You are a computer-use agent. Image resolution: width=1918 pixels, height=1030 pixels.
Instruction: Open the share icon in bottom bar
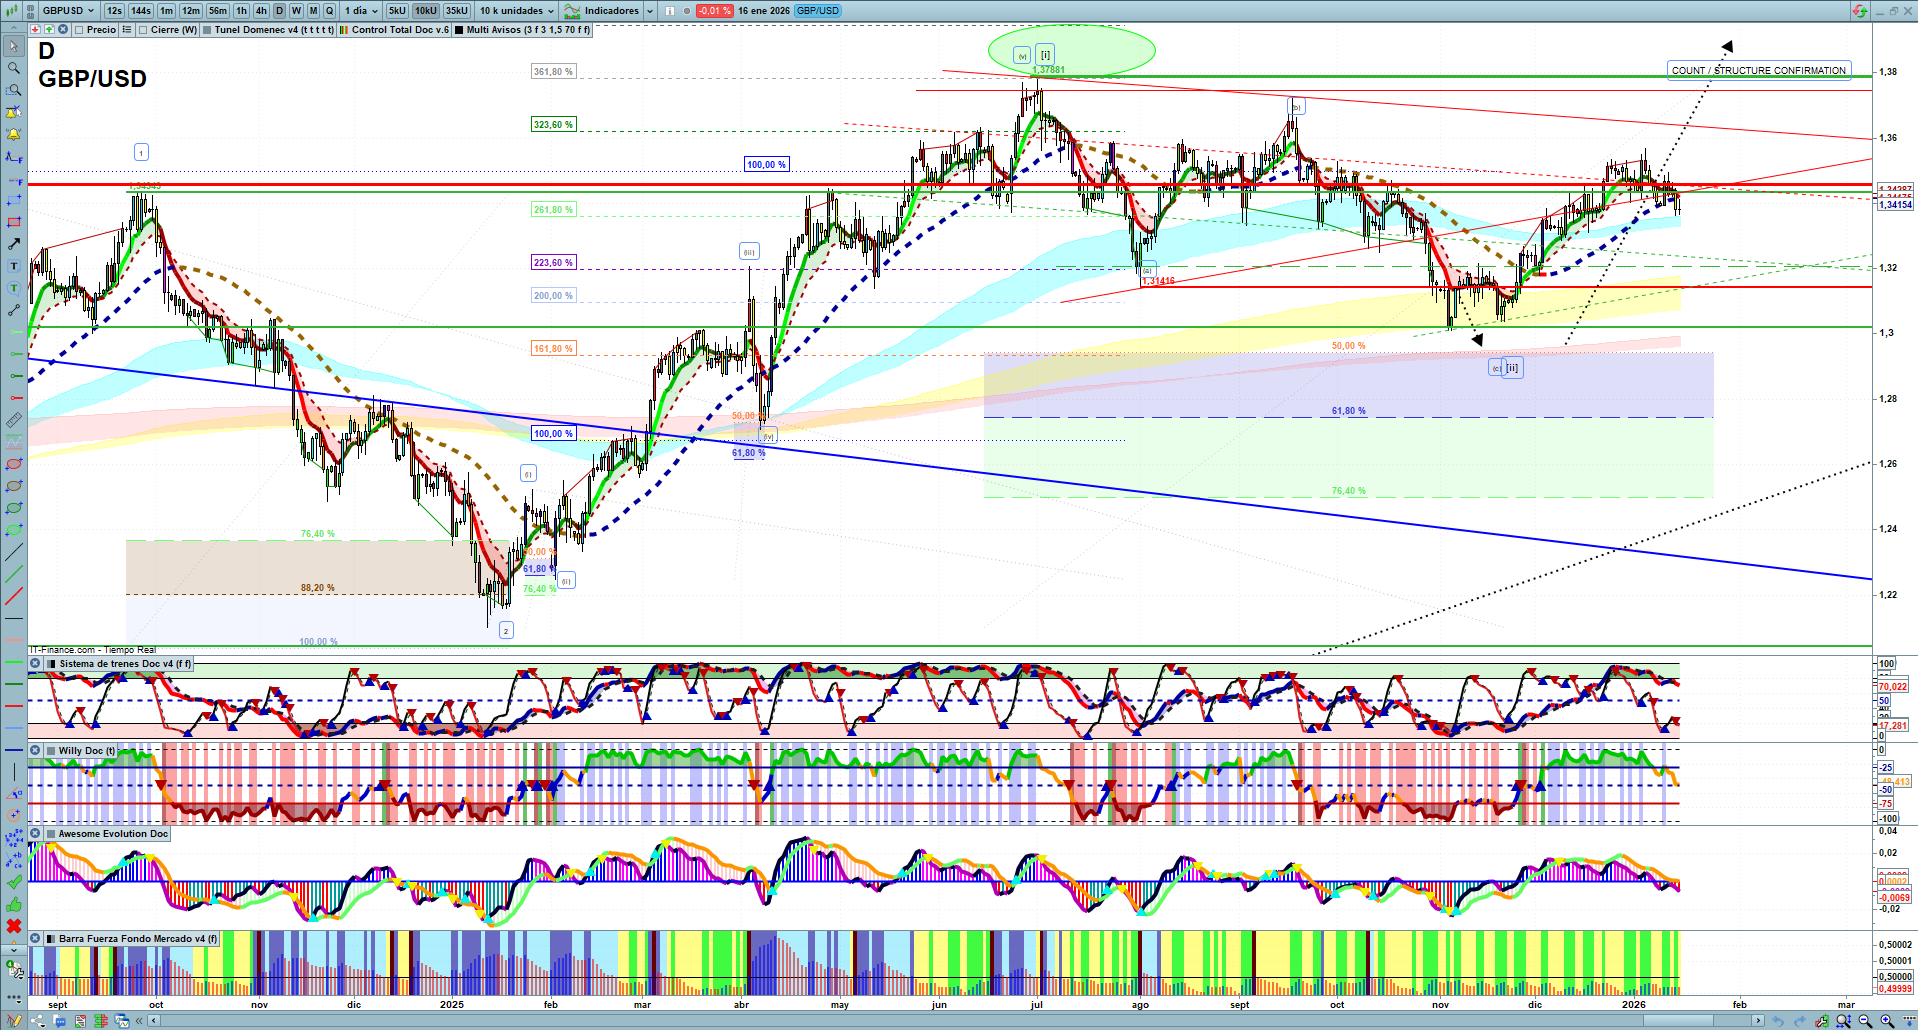click(x=38, y=1021)
